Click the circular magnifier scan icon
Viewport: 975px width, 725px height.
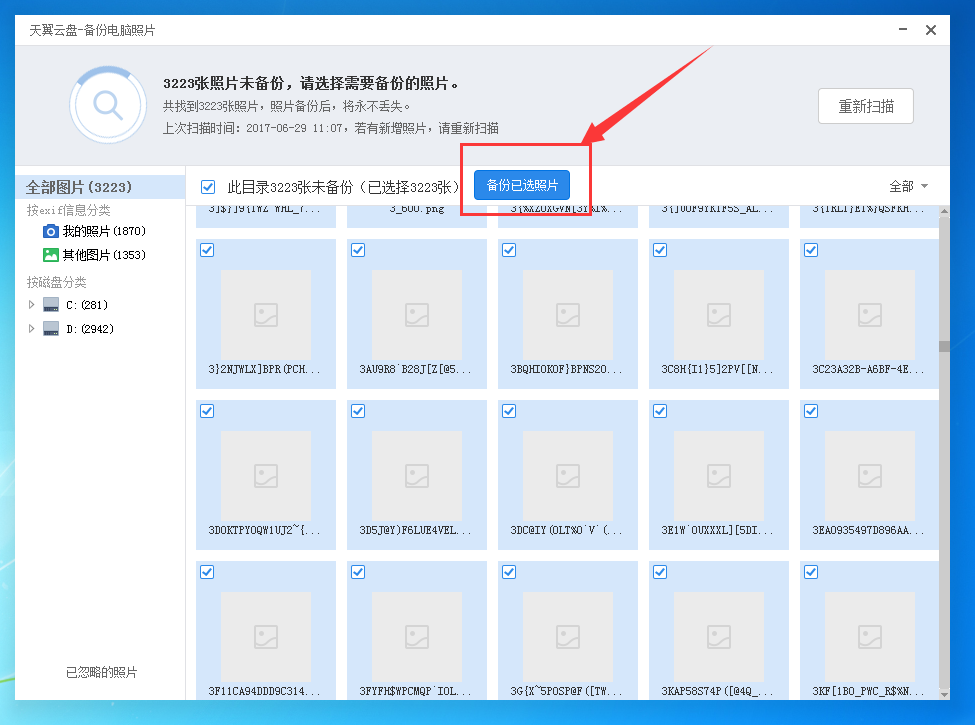coord(107,103)
